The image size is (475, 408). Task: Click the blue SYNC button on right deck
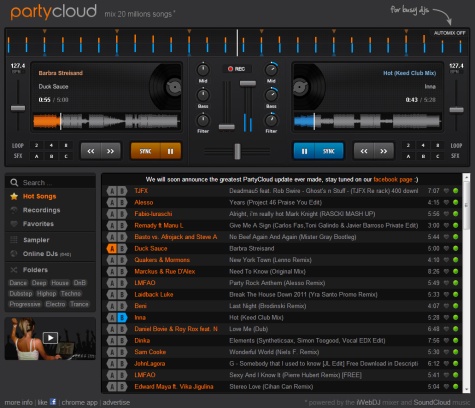click(329, 151)
